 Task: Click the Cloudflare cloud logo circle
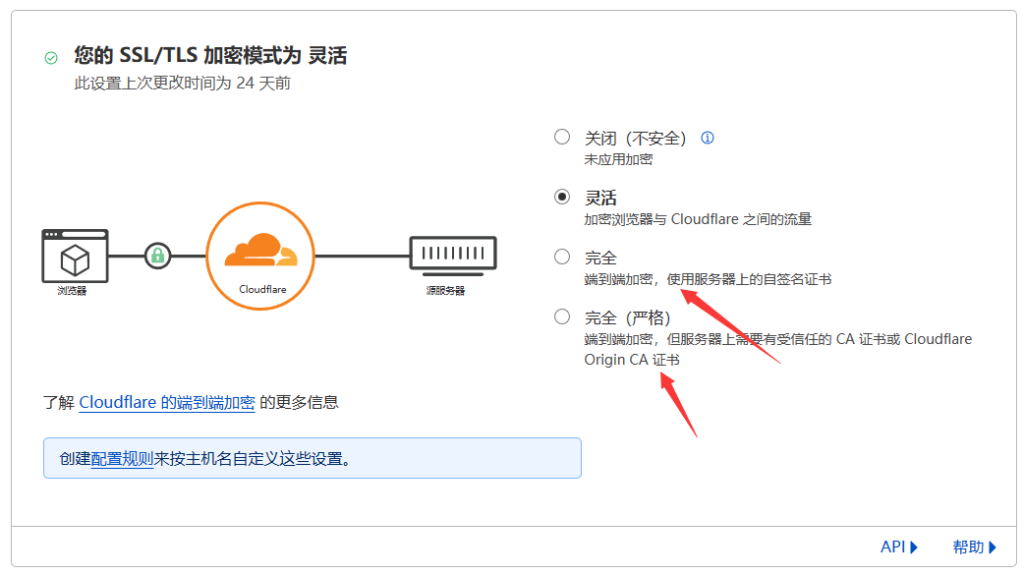pos(261,255)
